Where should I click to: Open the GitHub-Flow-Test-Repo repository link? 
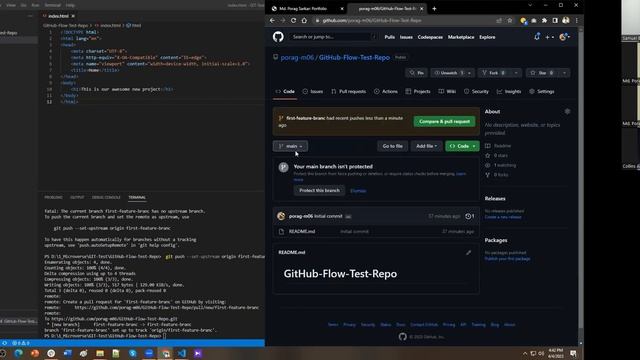point(354,58)
